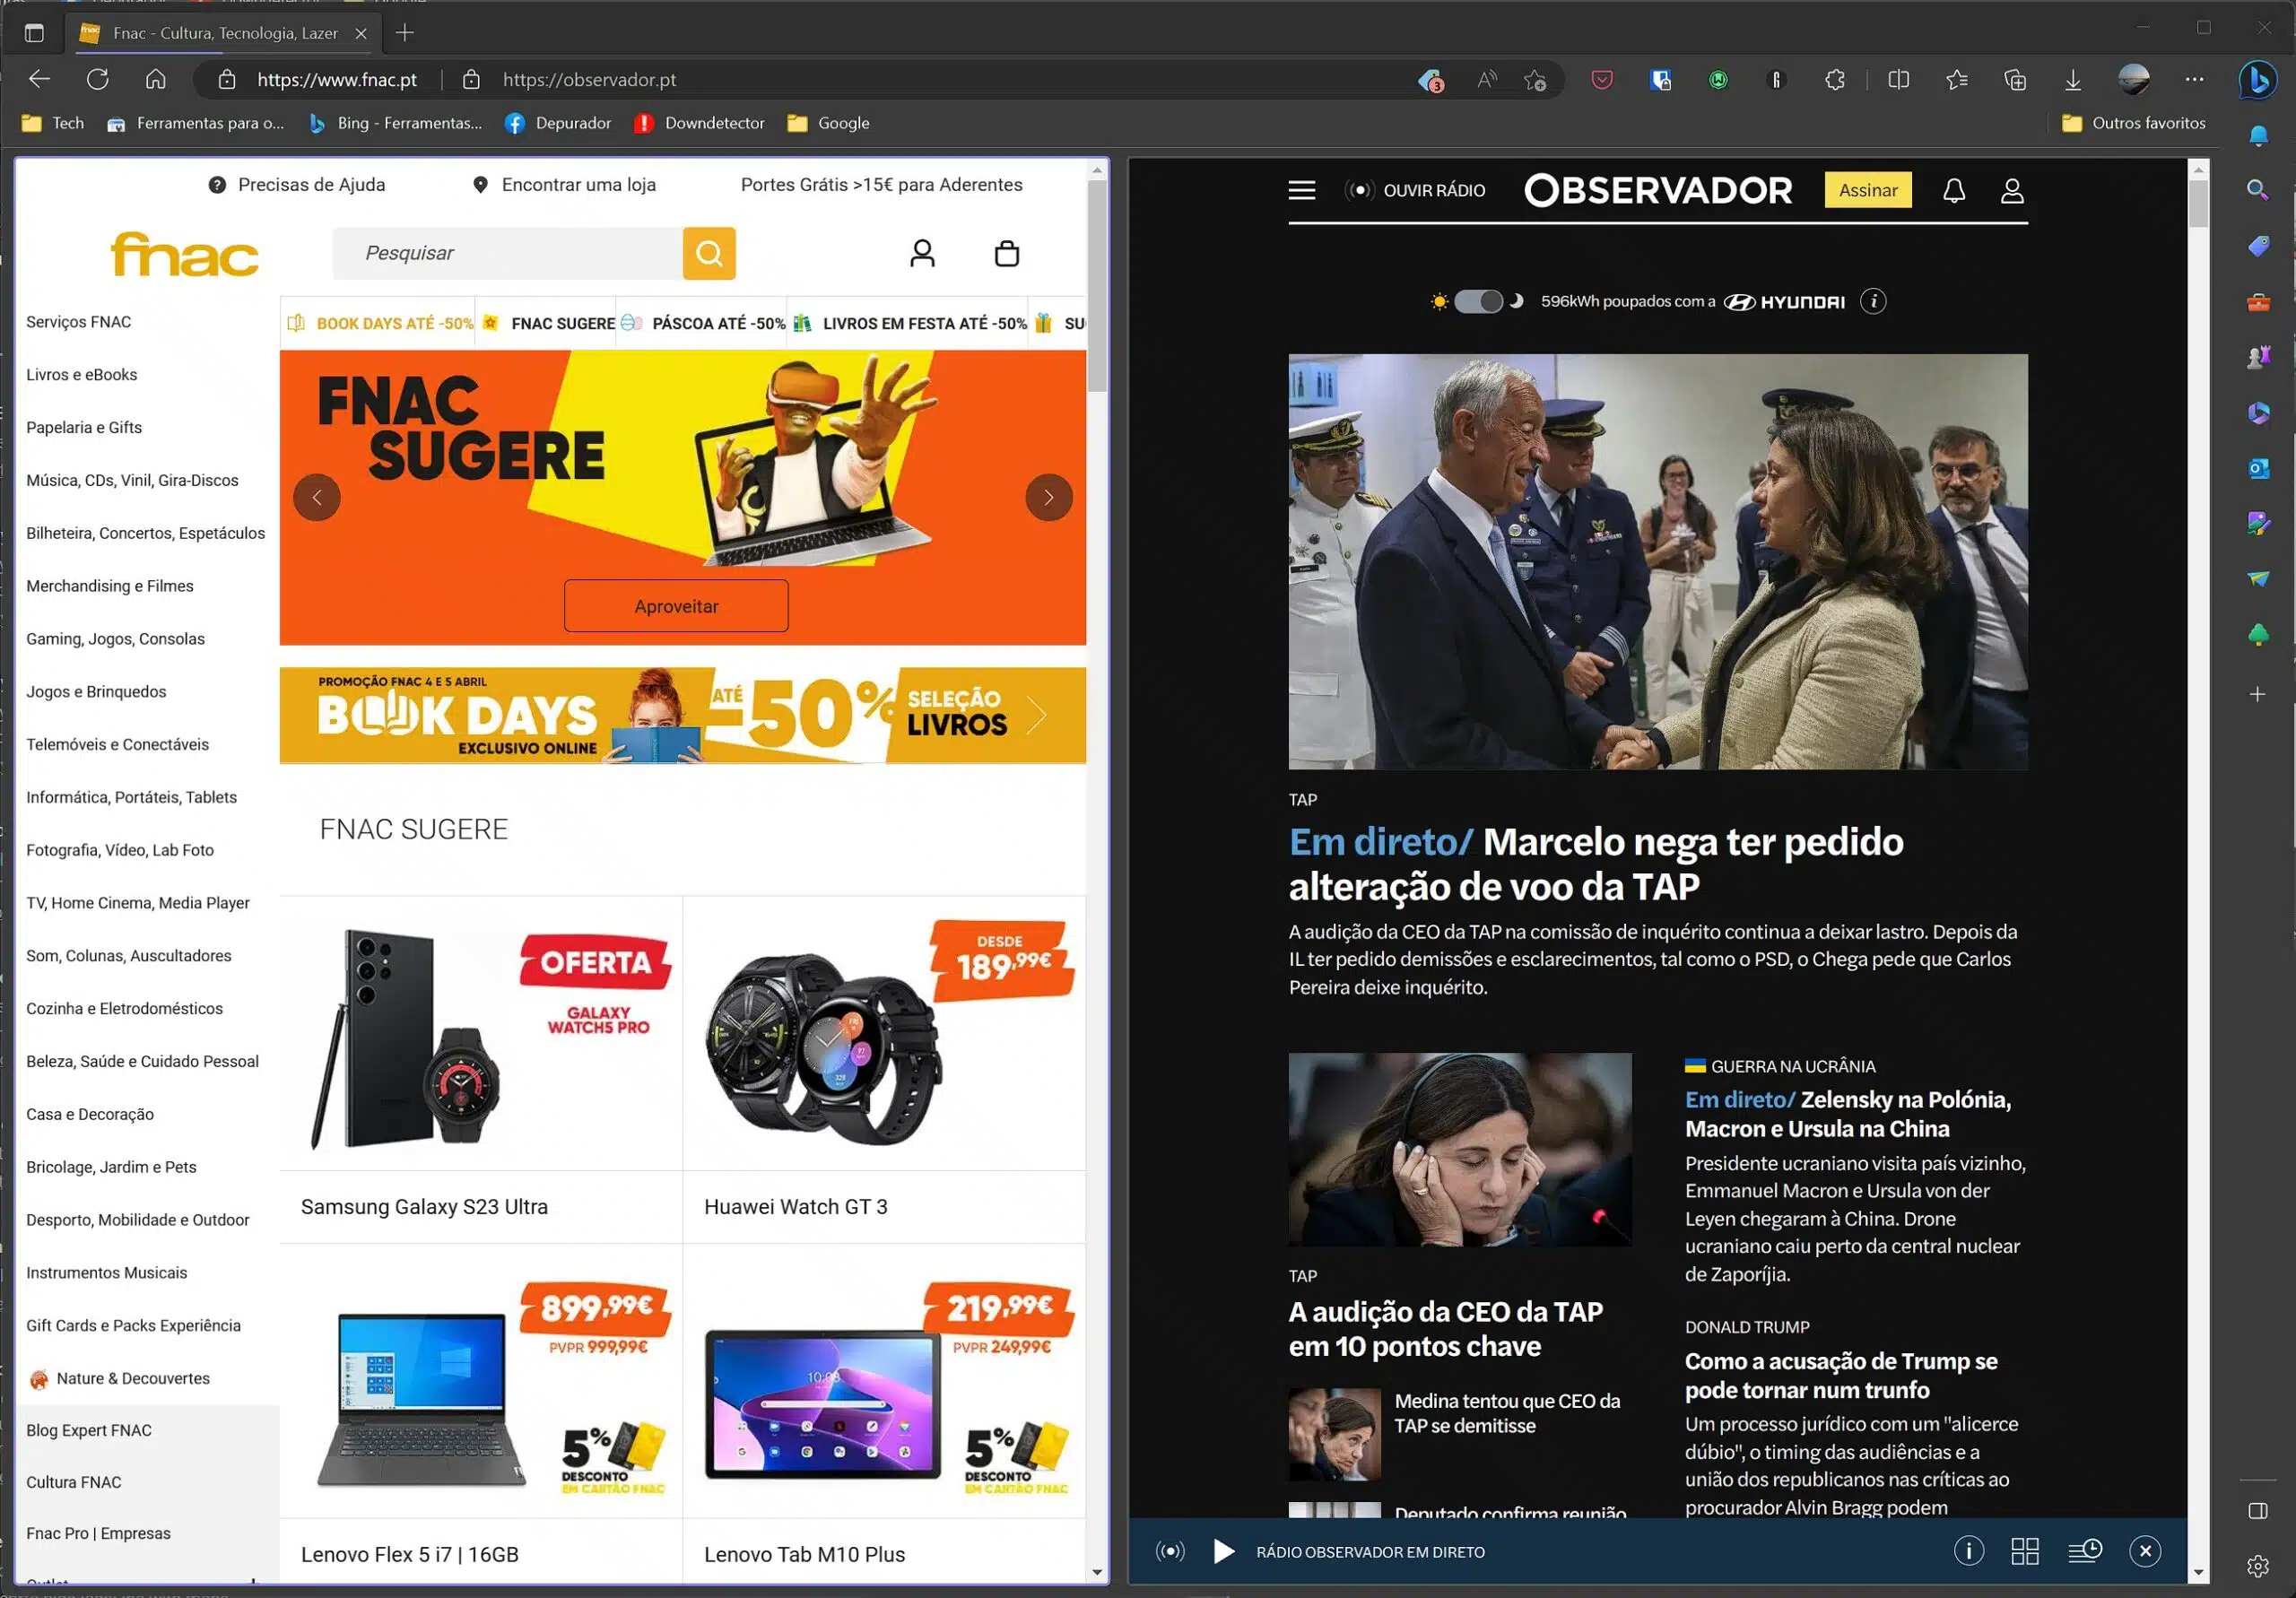This screenshot has width=2296, height=1598.
Task: Open the Fnac shopping bag
Action: pyautogui.click(x=1006, y=253)
